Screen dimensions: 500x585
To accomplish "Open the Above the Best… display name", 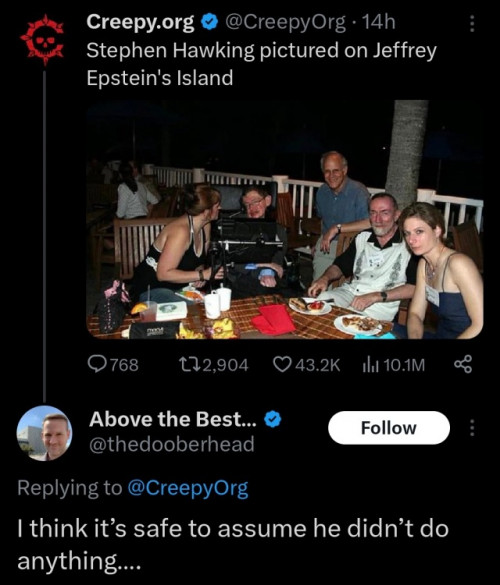I will click(x=173, y=419).
